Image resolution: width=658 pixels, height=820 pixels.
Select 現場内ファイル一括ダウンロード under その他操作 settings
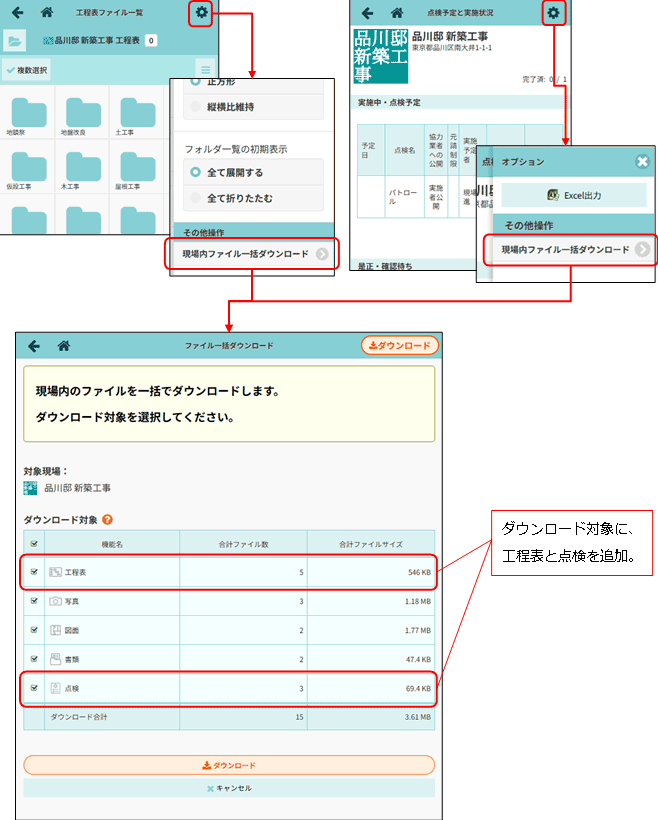click(x=254, y=254)
